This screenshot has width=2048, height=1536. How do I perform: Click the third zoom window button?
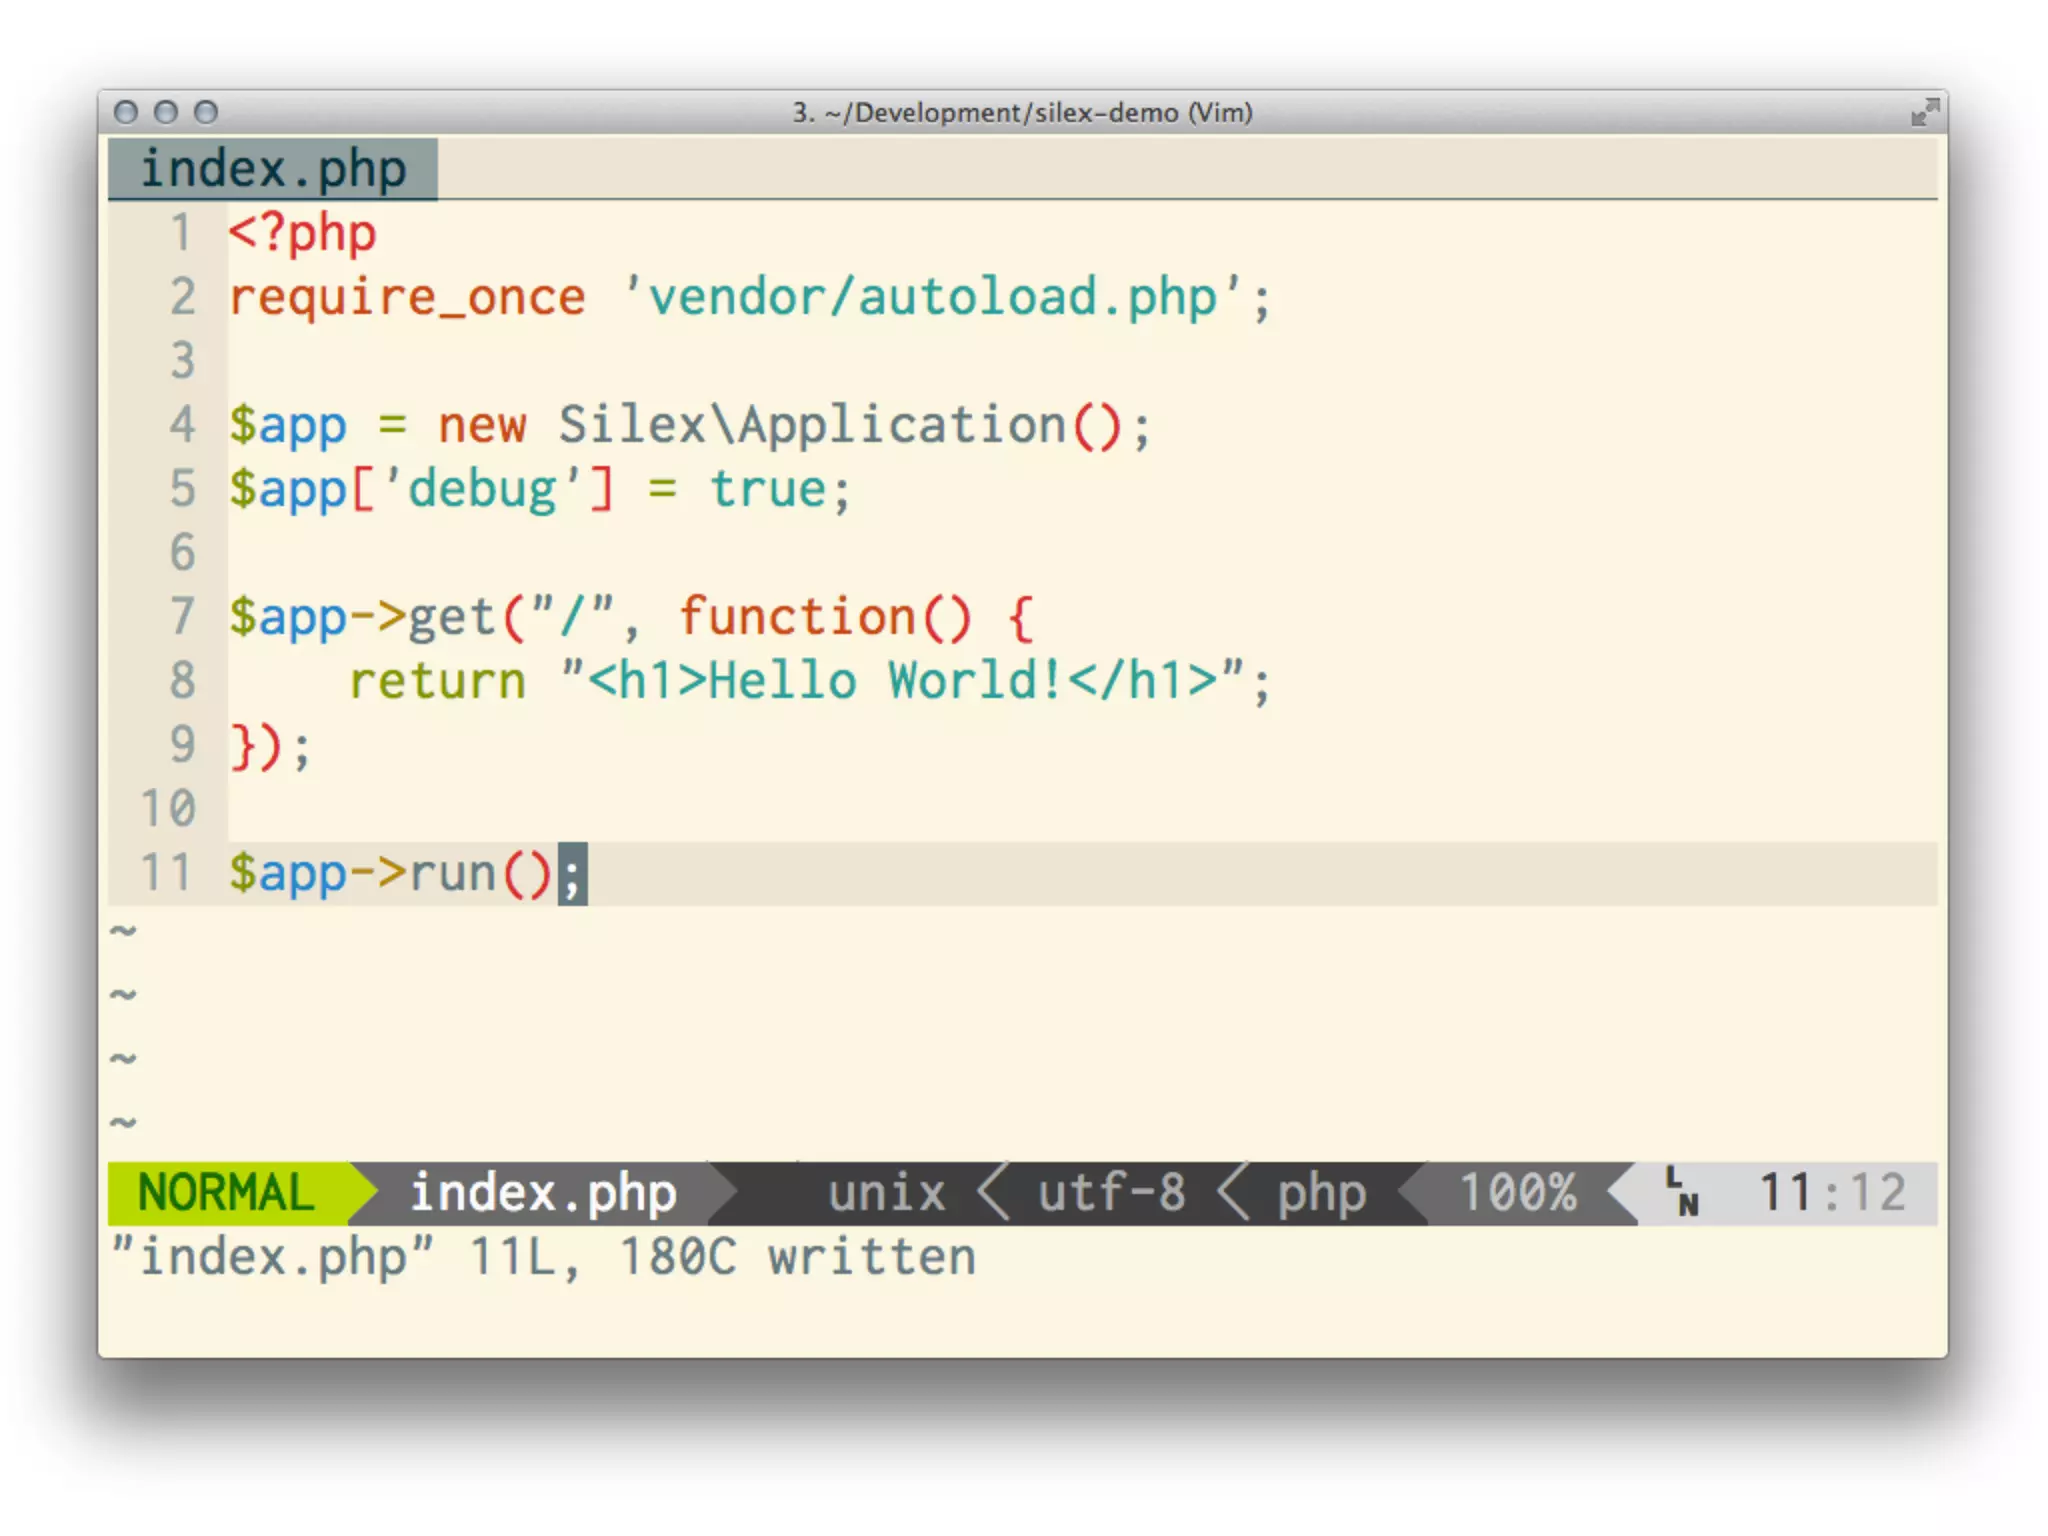click(206, 112)
